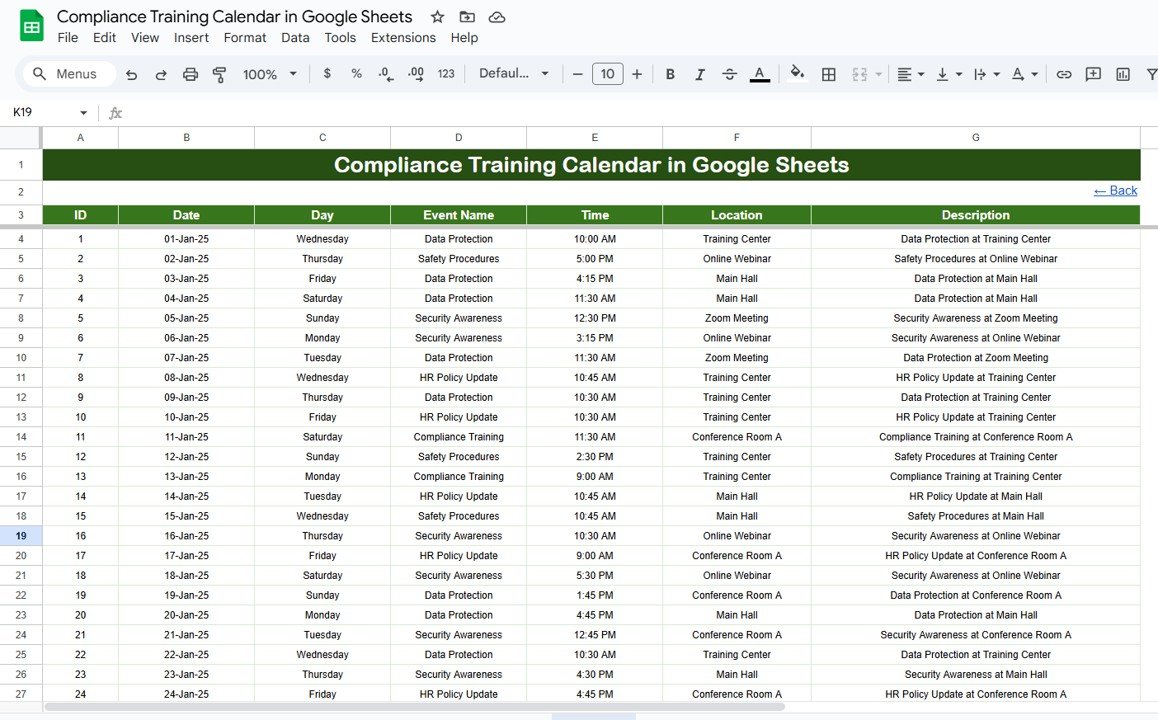Select the select-all corner box
The width and height of the screenshot is (1158, 720).
click(x=21, y=137)
